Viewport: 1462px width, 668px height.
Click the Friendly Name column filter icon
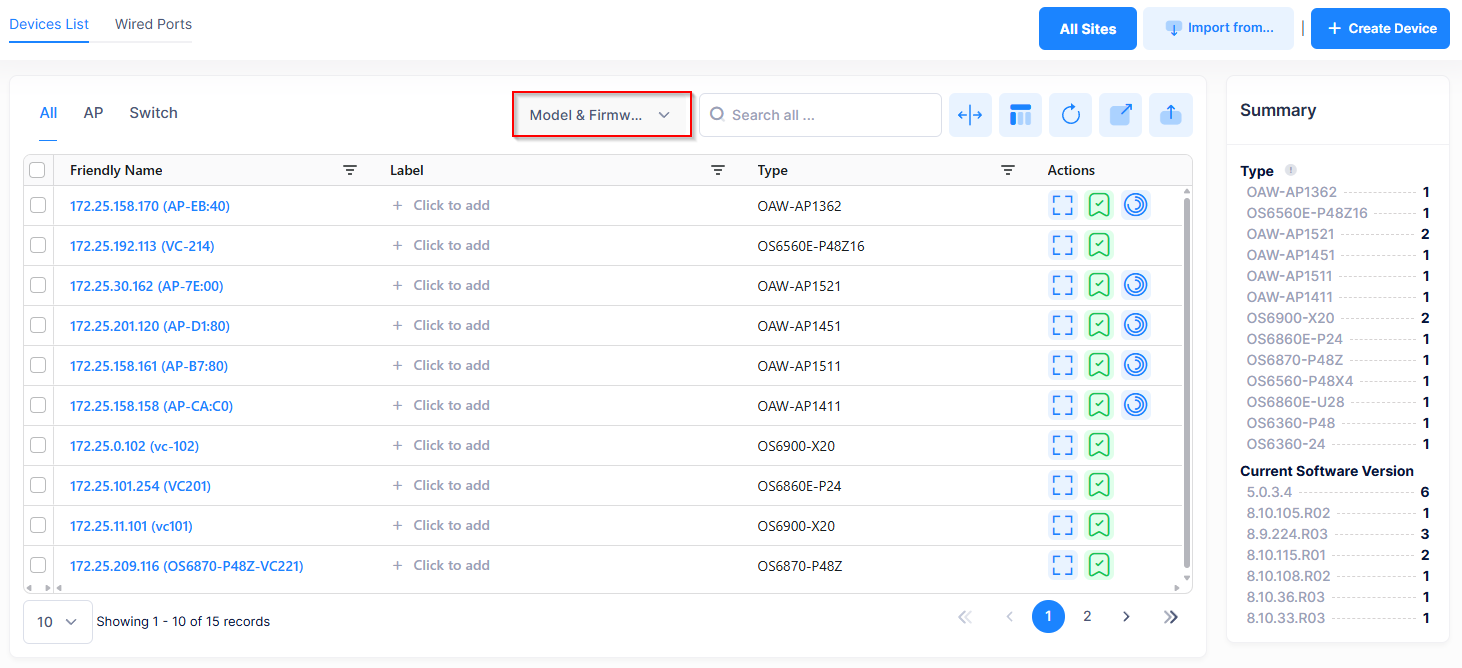[350, 171]
